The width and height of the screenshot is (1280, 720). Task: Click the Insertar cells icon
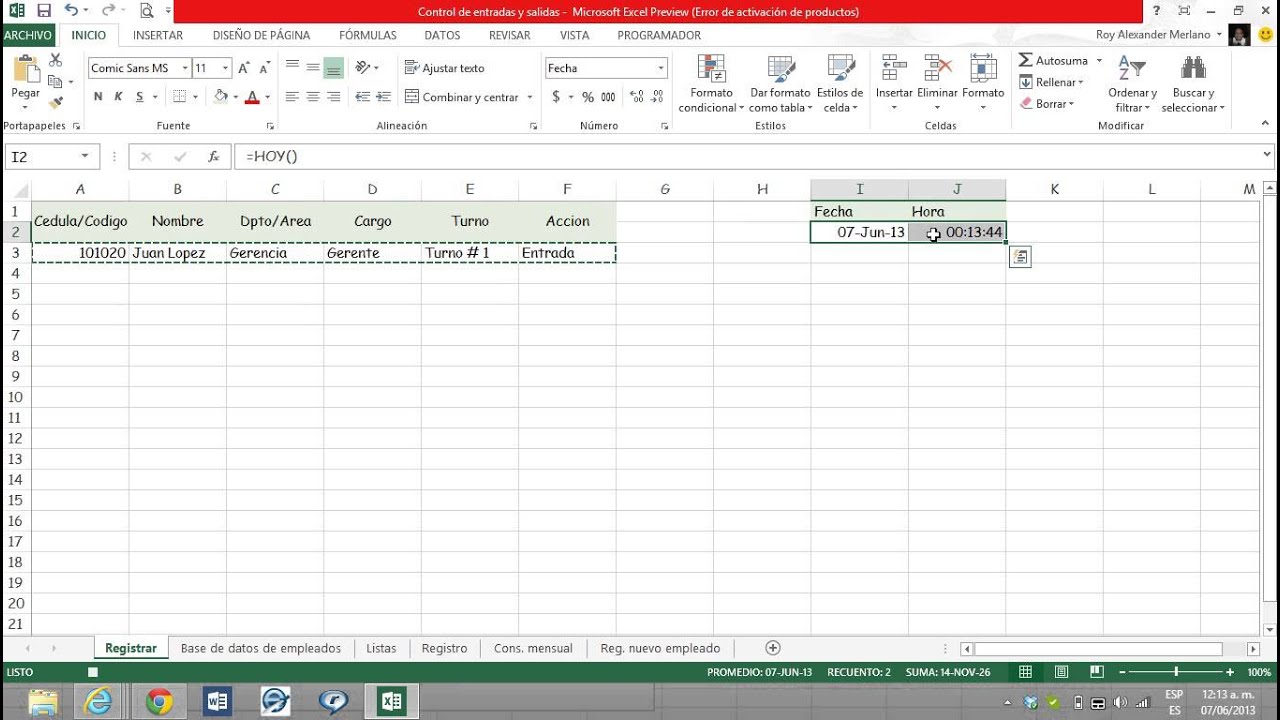[x=894, y=69]
